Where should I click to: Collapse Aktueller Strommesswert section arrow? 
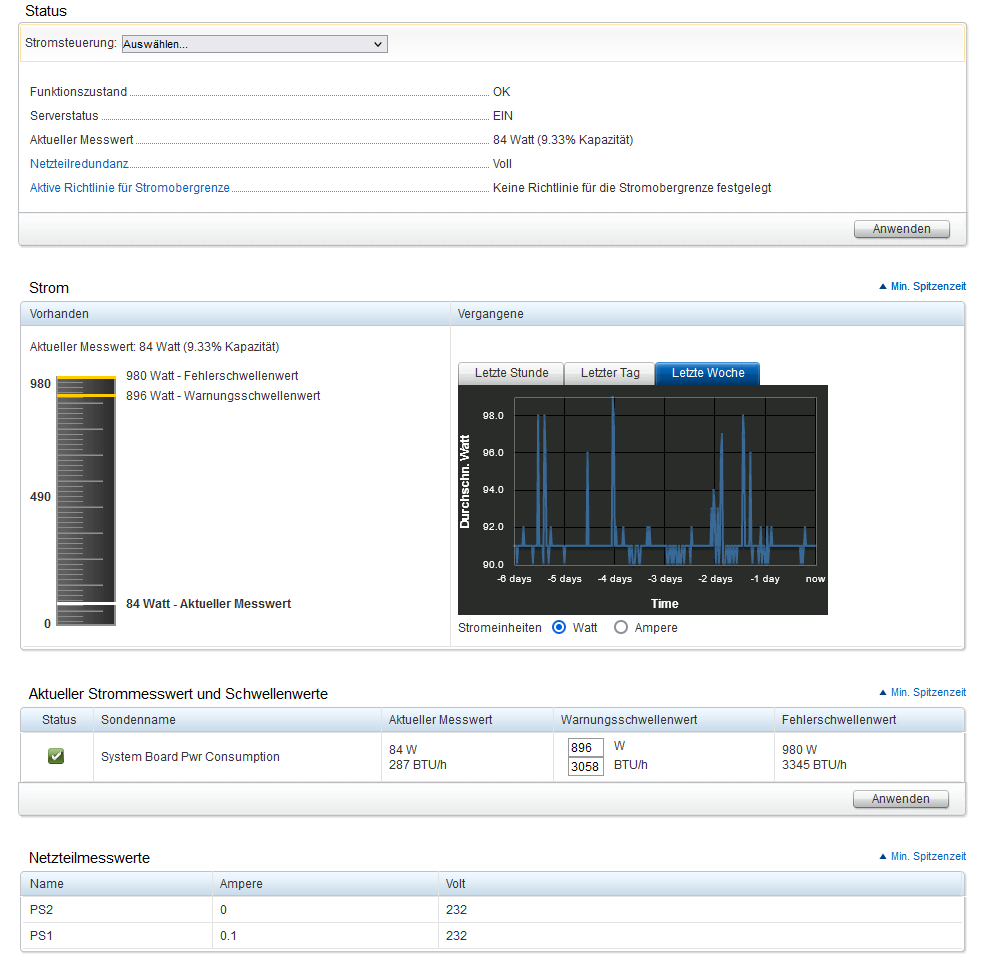pyautogui.click(x=883, y=693)
